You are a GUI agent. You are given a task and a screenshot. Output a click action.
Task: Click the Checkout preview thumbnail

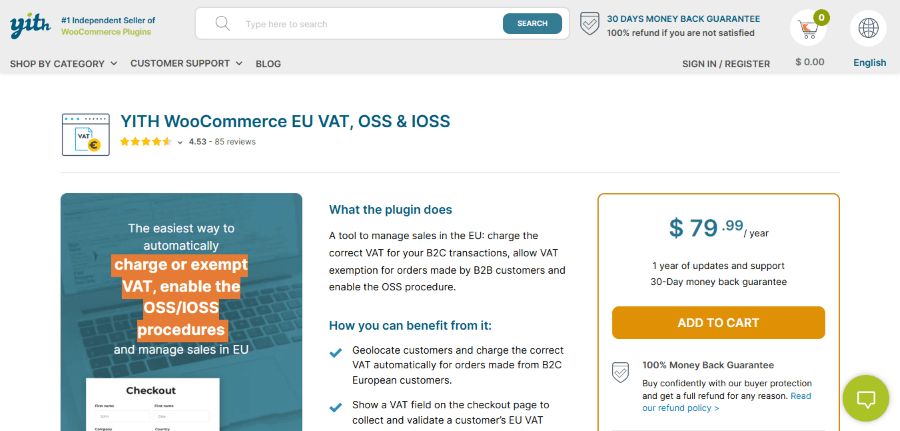click(153, 405)
